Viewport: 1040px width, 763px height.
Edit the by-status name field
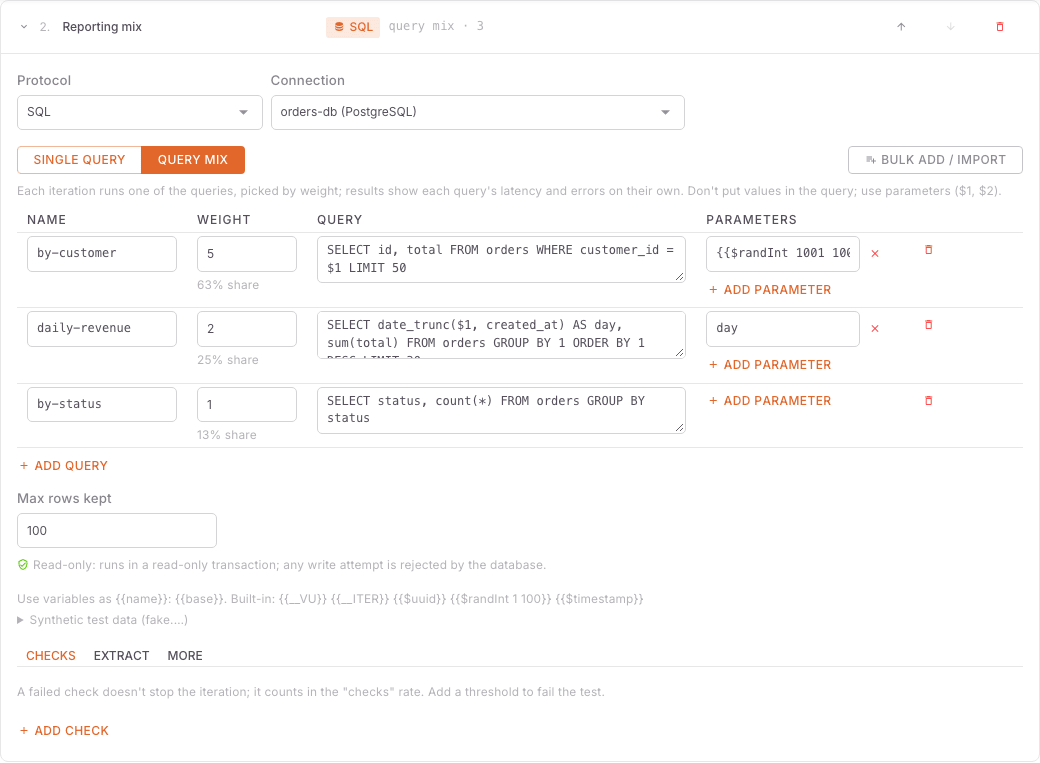[x=102, y=404]
